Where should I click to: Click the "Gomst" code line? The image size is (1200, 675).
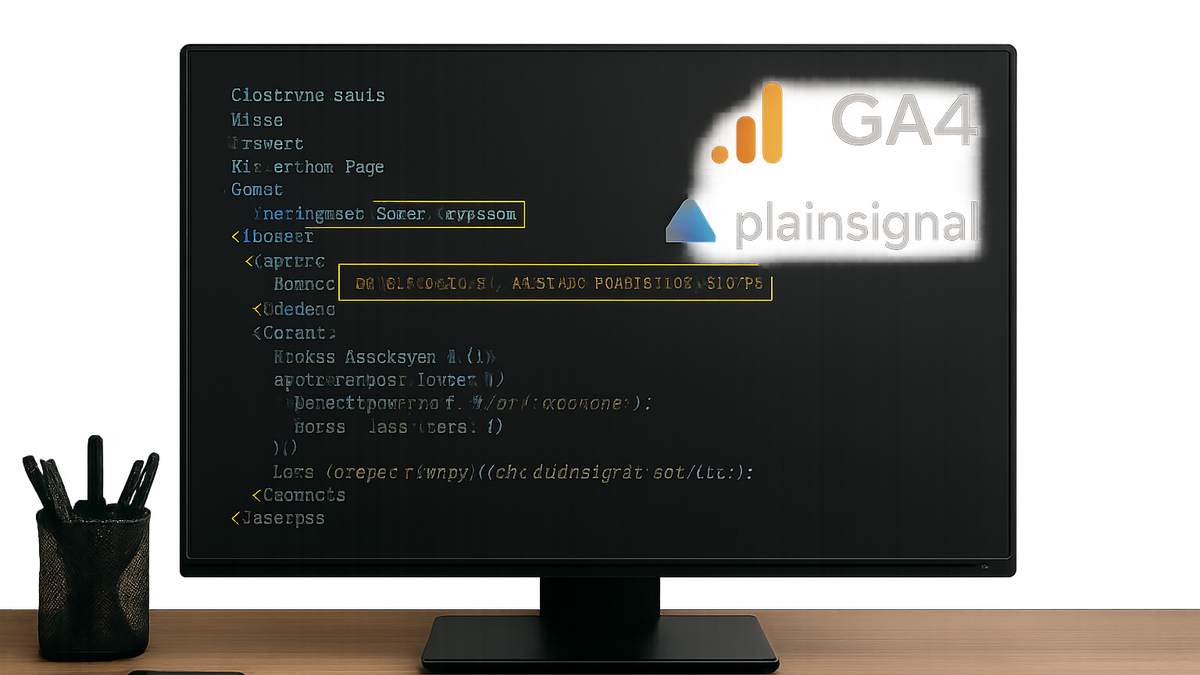point(257,190)
